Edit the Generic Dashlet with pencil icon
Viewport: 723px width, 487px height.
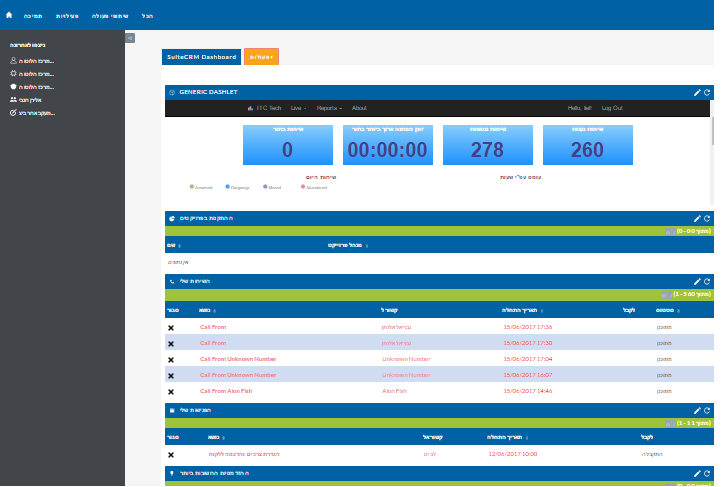click(x=697, y=93)
